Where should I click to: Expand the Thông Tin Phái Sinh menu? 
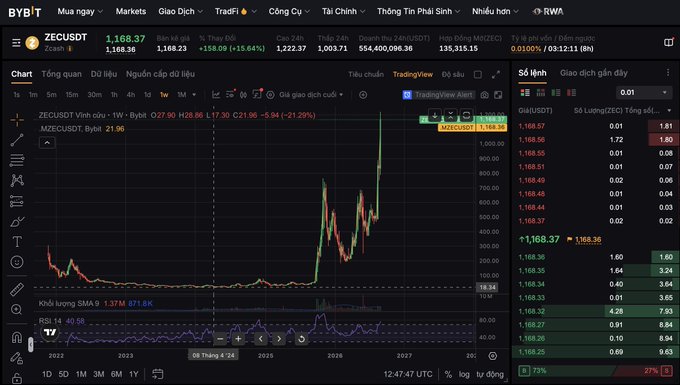(x=418, y=12)
